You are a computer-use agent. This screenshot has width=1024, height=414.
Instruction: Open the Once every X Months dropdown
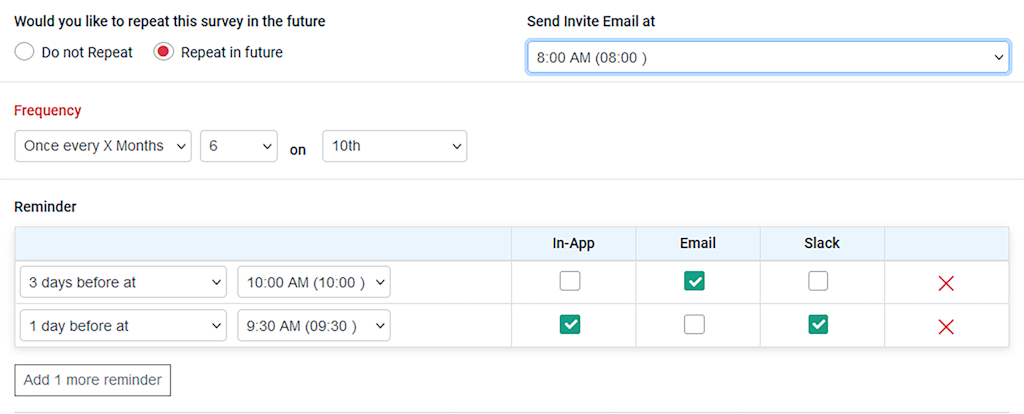coord(103,146)
